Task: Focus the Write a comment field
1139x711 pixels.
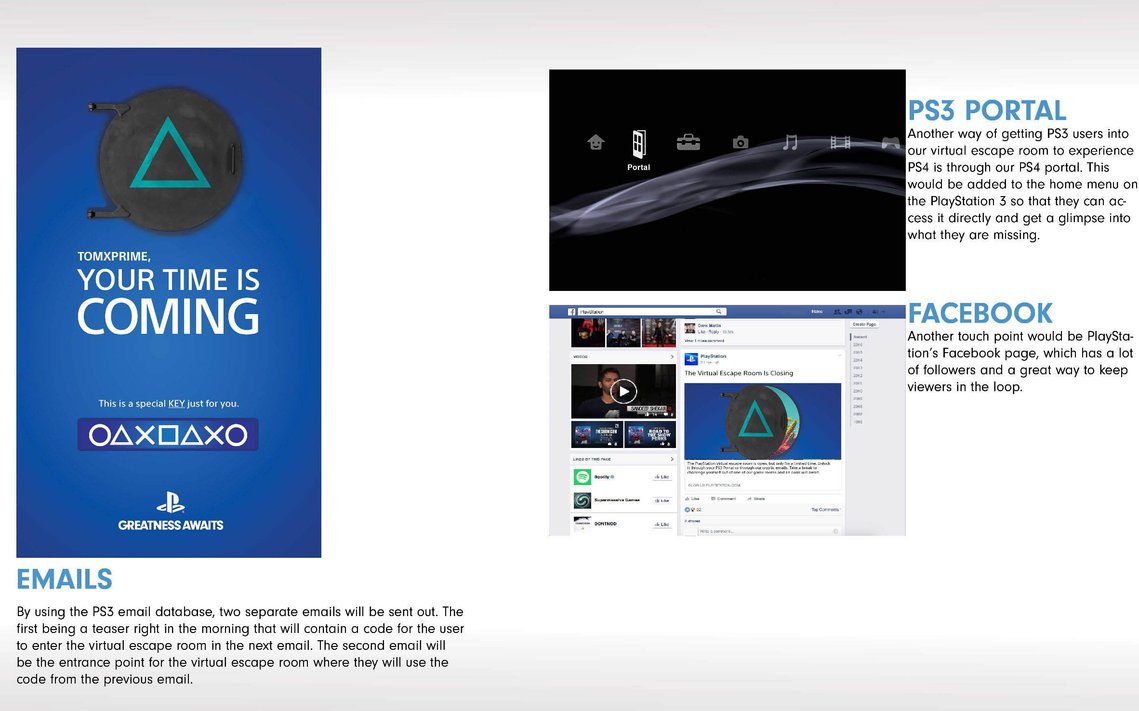Action: point(769,532)
